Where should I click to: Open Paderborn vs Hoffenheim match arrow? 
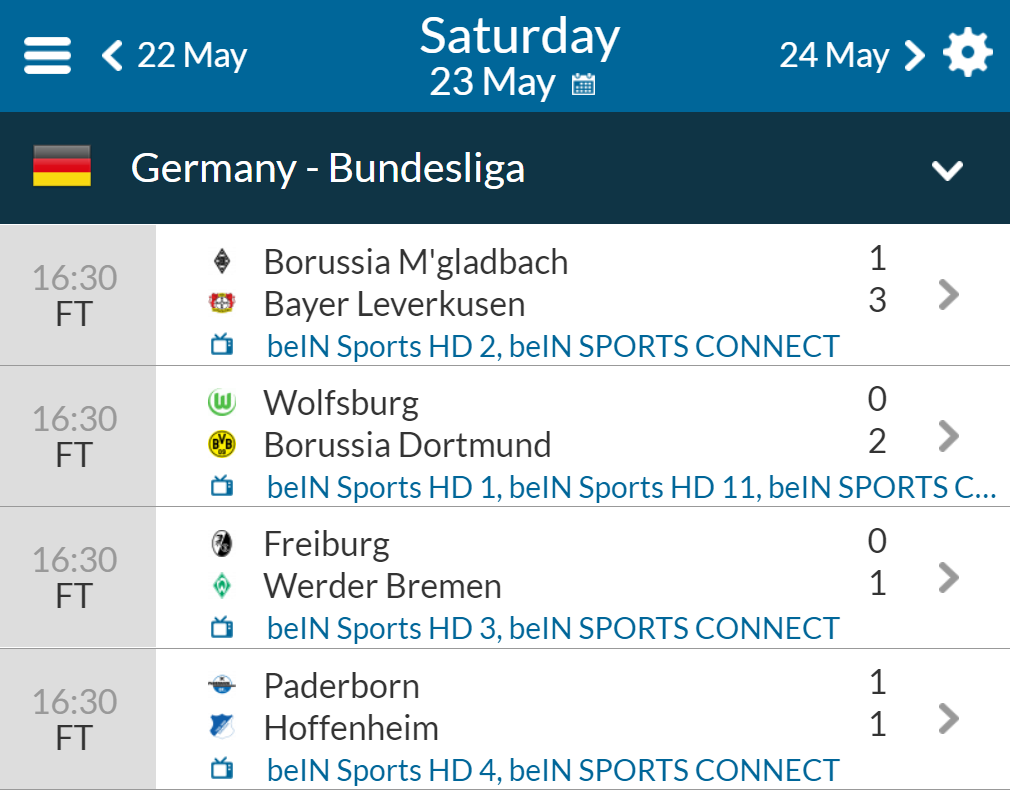948,719
